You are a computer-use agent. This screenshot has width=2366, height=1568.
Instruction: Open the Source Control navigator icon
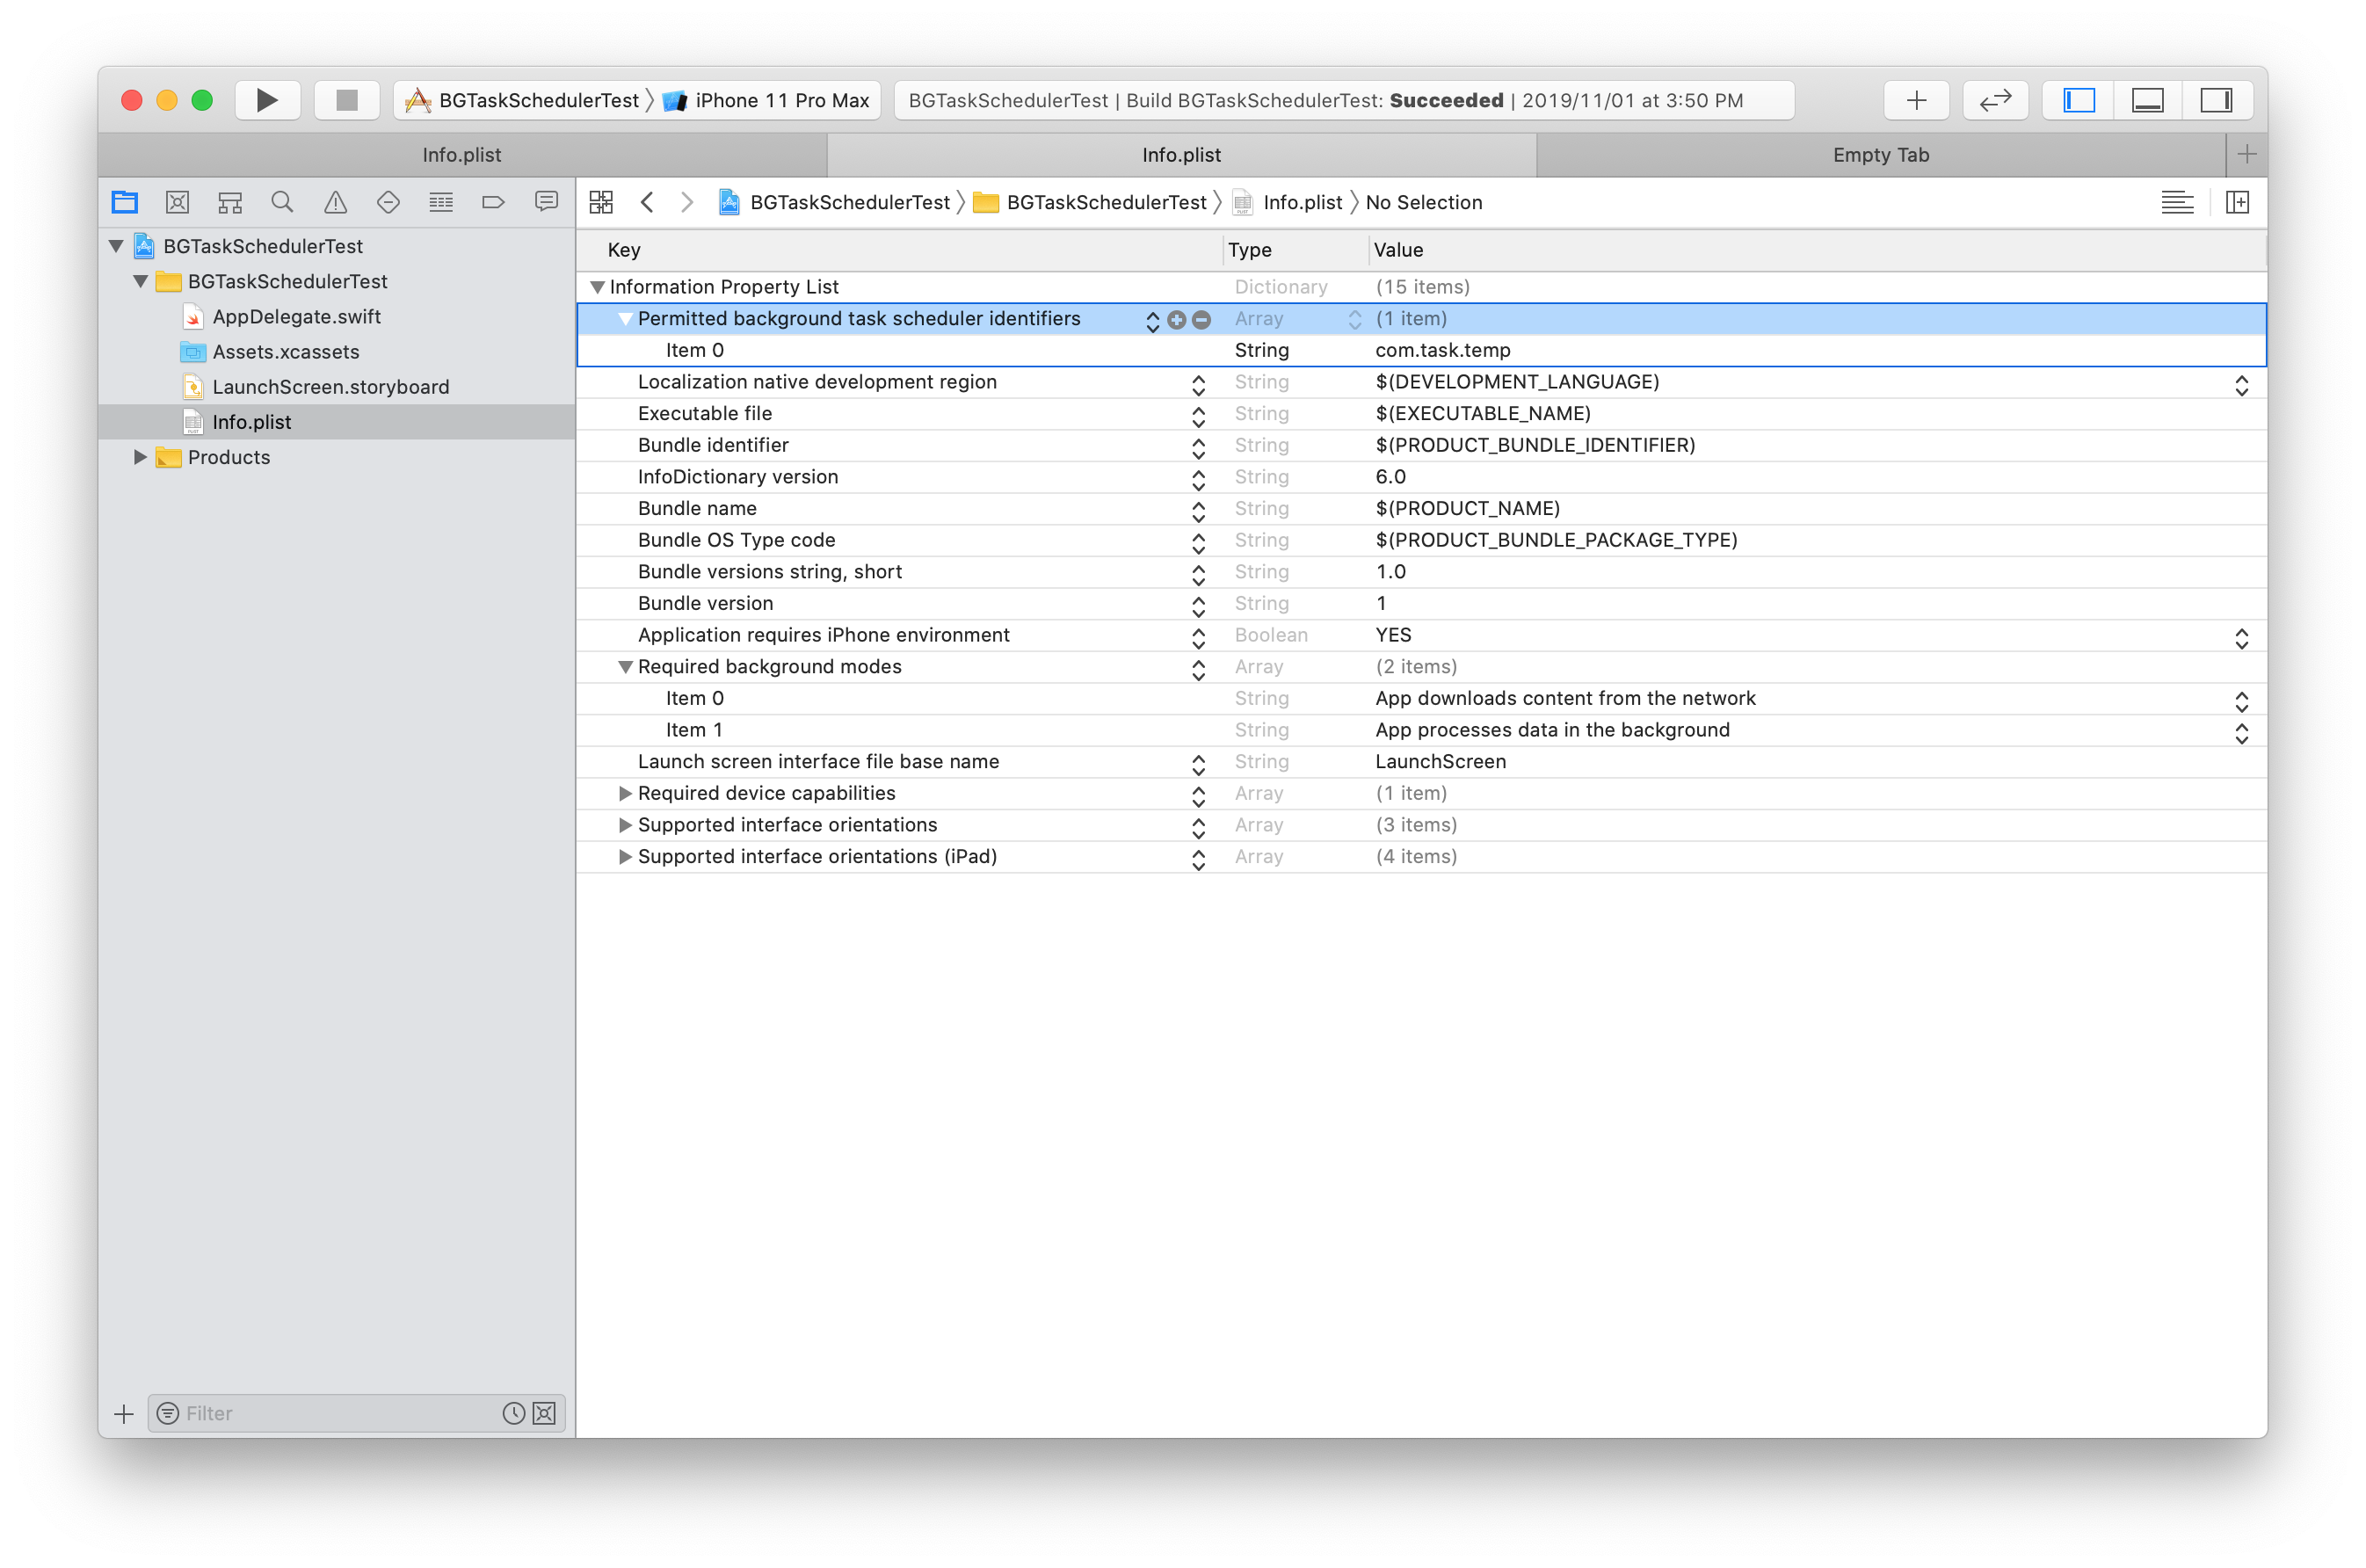coord(177,202)
